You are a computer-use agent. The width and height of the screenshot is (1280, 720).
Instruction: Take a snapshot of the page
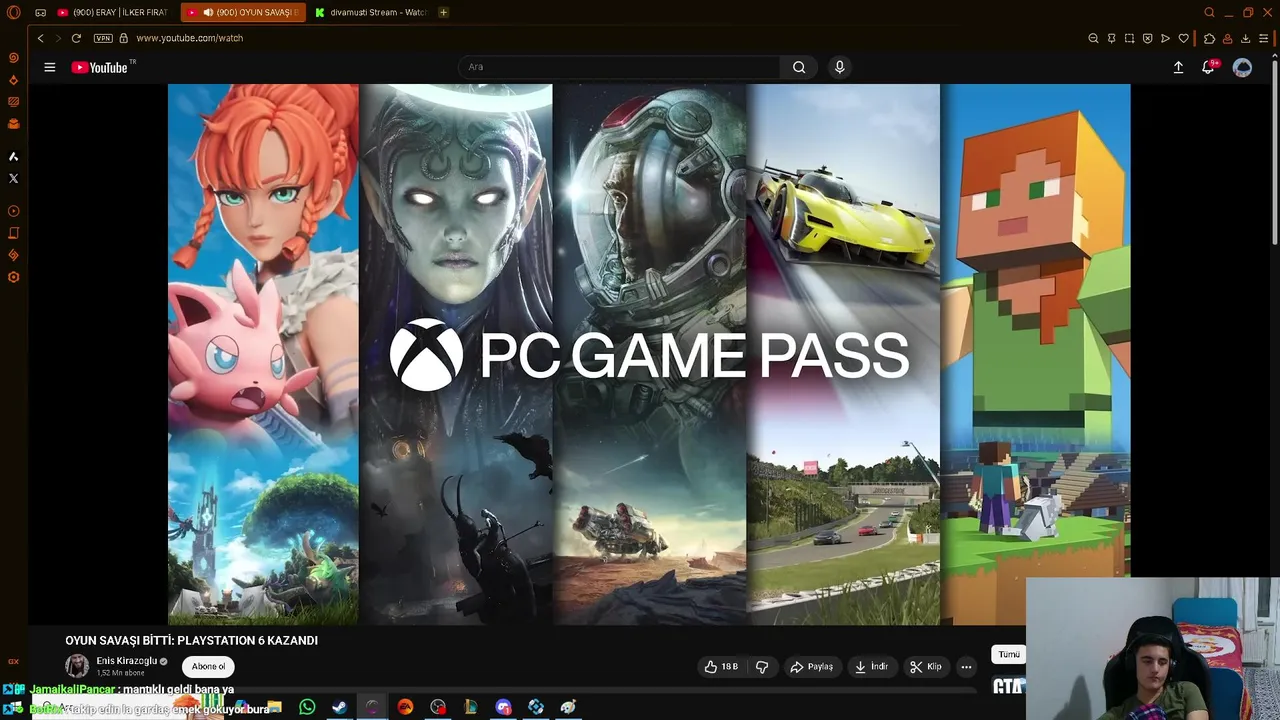pyautogui.click(x=1129, y=38)
